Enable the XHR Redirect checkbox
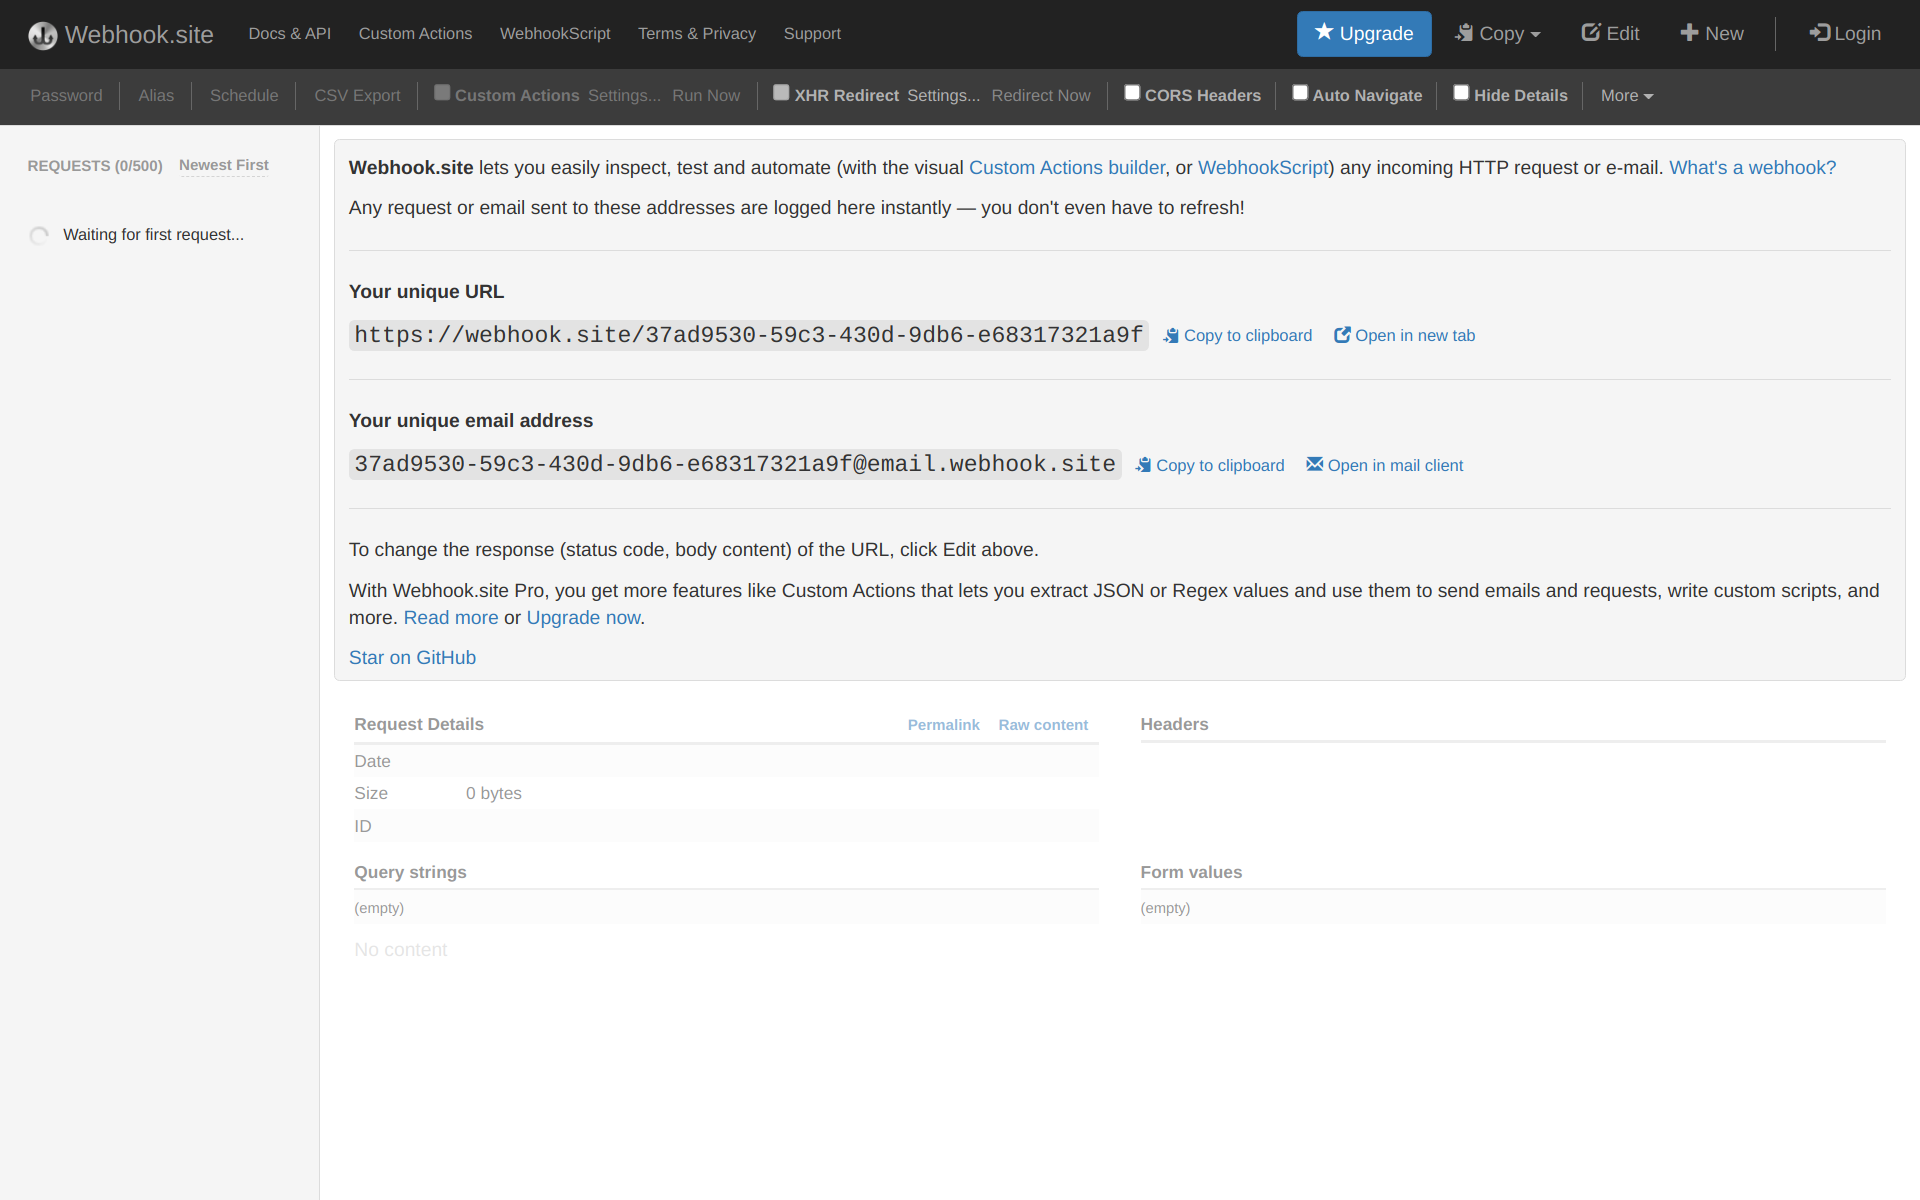This screenshot has height=1200, width=1920. tap(781, 93)
